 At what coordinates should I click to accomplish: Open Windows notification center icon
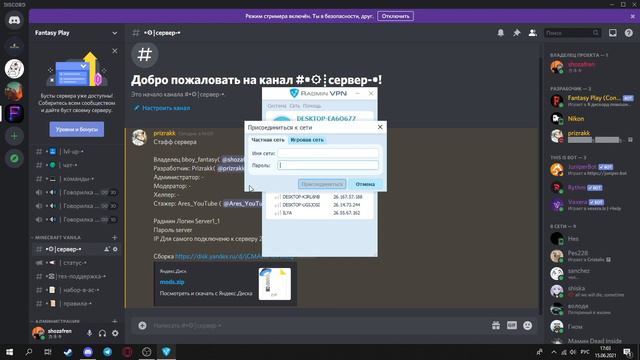coord(628,352)
